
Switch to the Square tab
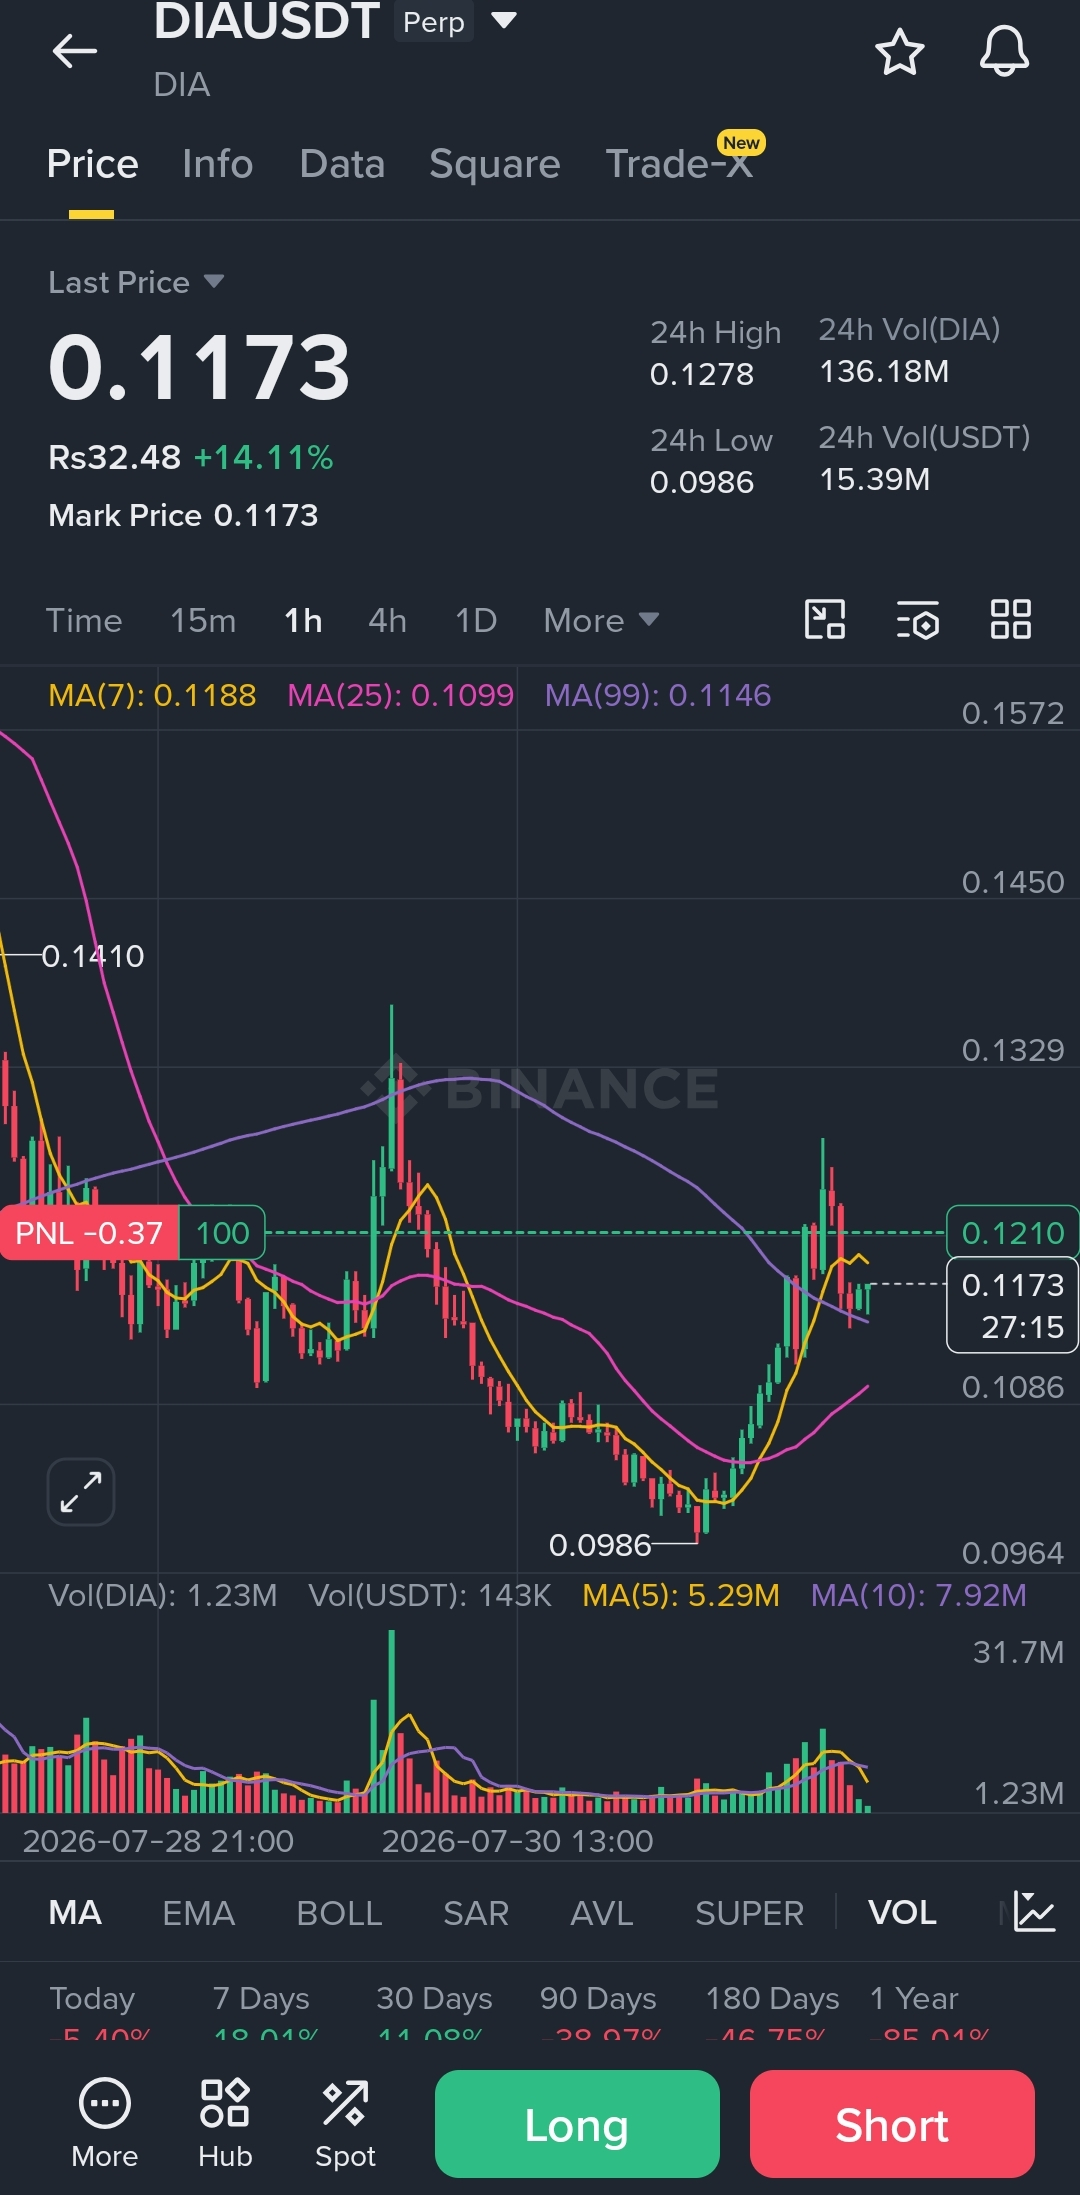(495, 164)
